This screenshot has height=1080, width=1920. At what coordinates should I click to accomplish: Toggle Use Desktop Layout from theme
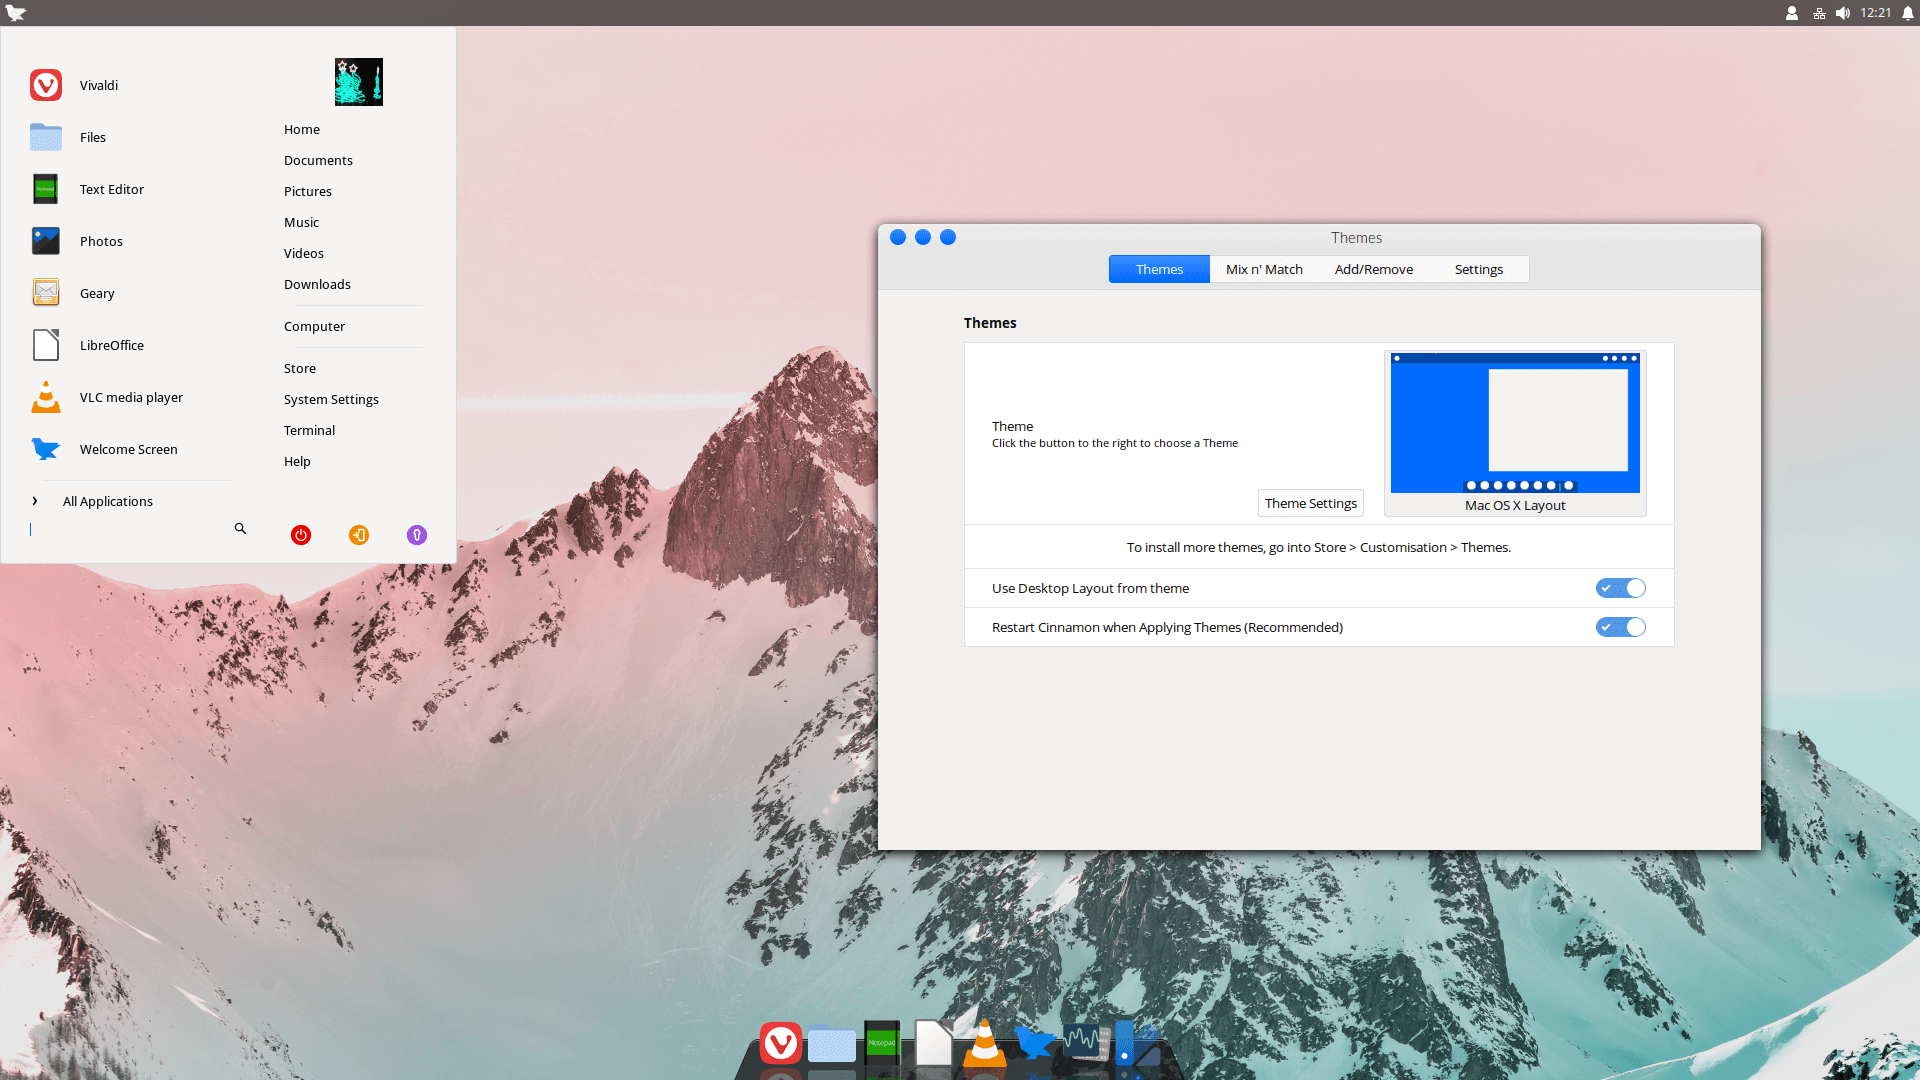[1620, 588]
